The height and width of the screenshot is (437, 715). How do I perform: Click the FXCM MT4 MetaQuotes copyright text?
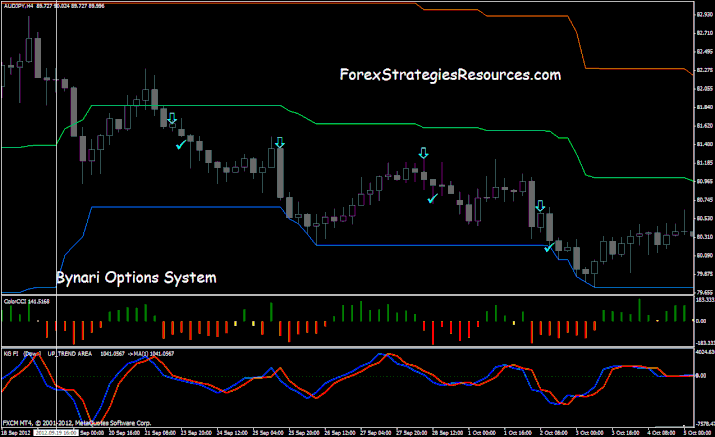(77, 423)
